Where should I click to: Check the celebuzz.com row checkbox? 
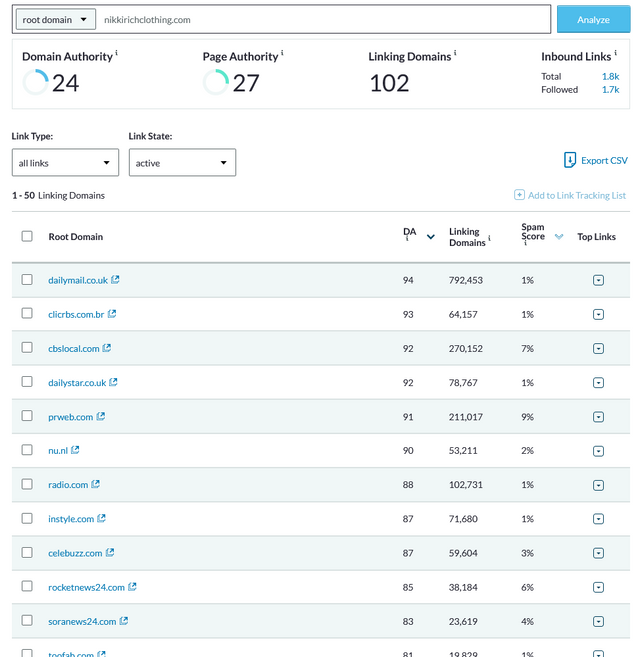[x=27, y=553]
